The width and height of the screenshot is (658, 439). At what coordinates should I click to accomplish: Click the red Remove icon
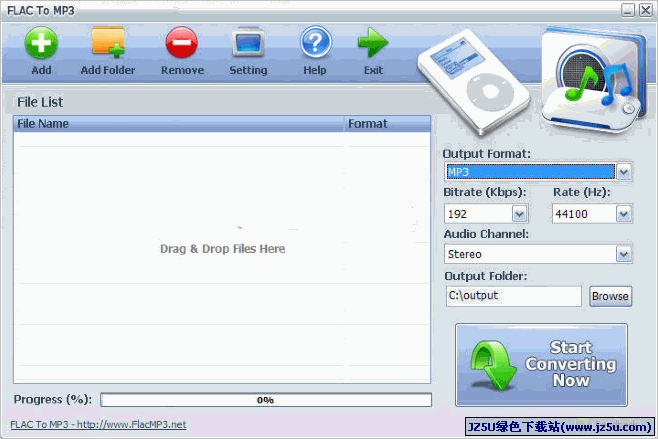click(x=182, y=42)
